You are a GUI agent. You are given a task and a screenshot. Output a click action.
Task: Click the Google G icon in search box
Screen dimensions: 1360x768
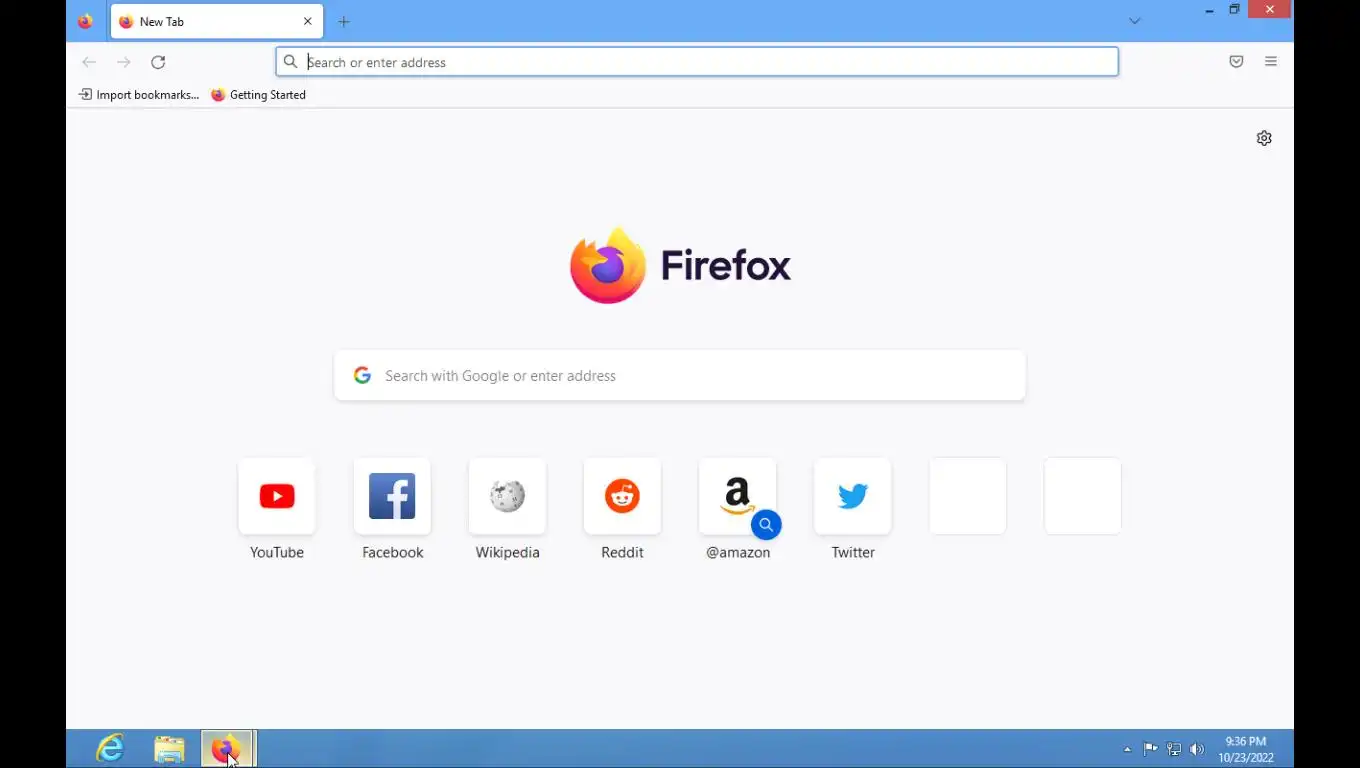tap(362, 376)
